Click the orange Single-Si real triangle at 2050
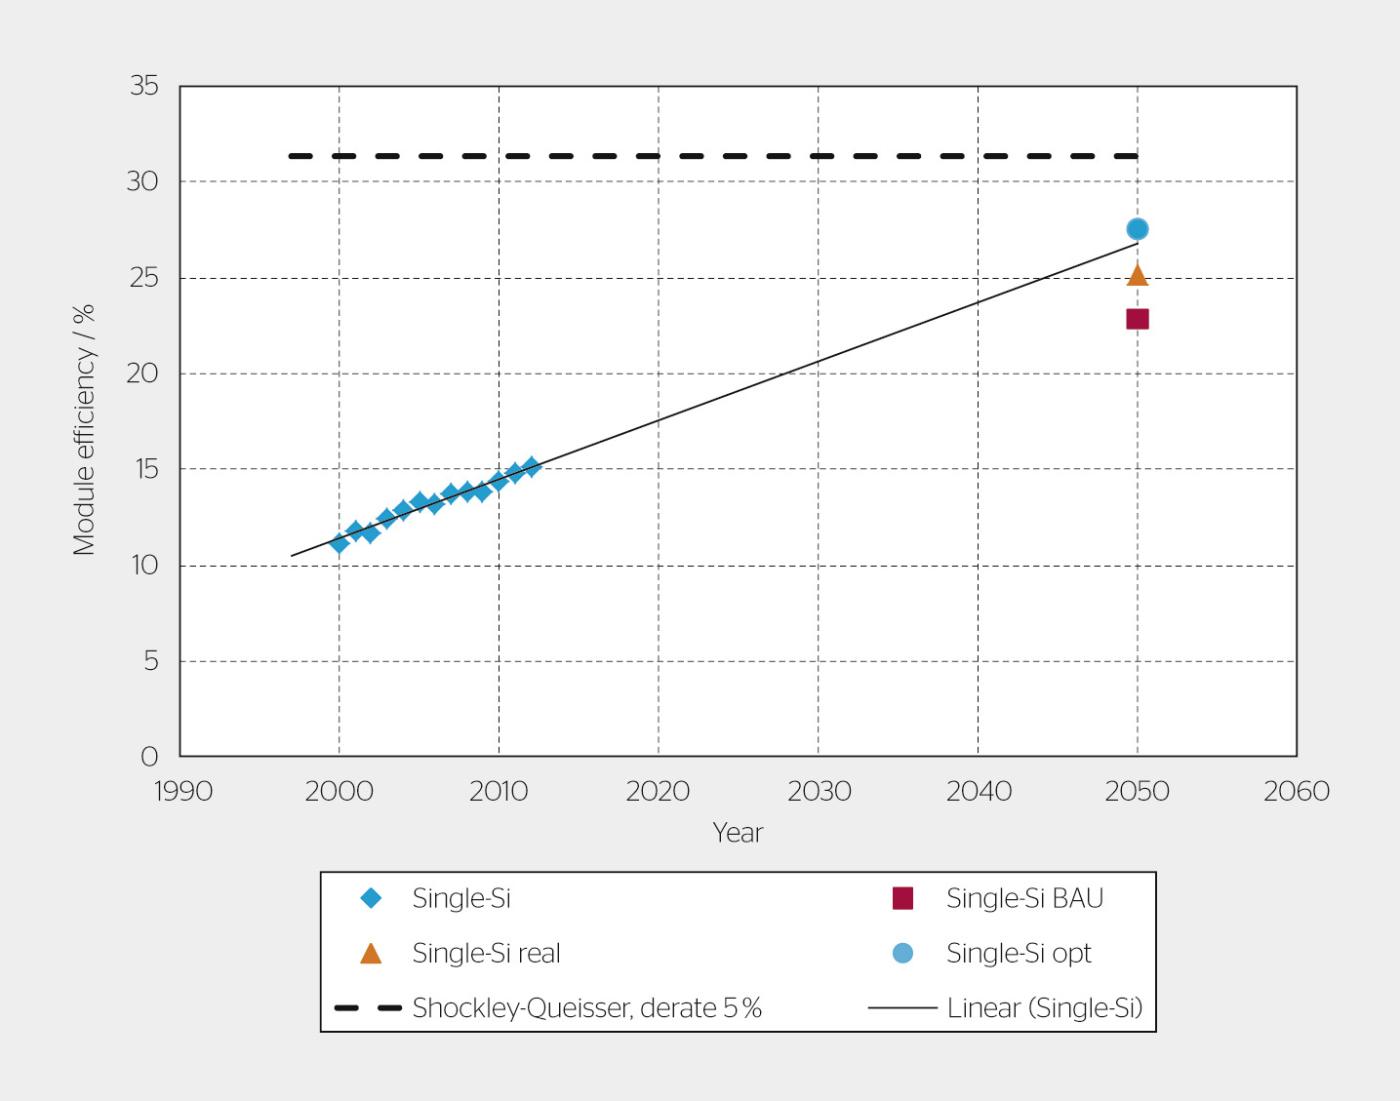The image size is (1400, 1101). (x=1137, y=276)
